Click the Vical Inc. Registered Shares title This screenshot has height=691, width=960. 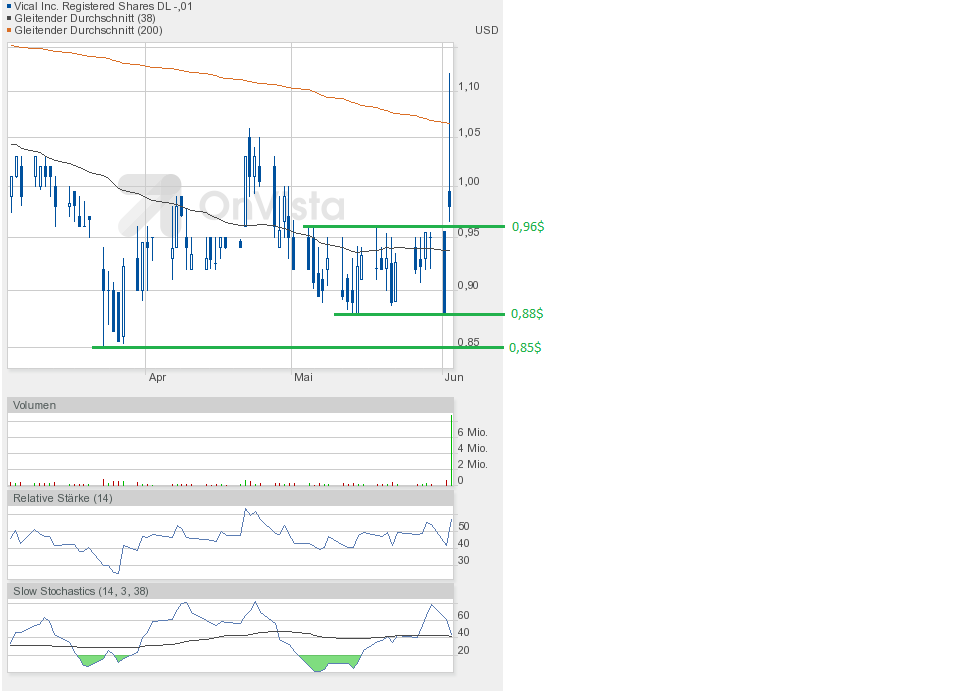coord(104,6)
